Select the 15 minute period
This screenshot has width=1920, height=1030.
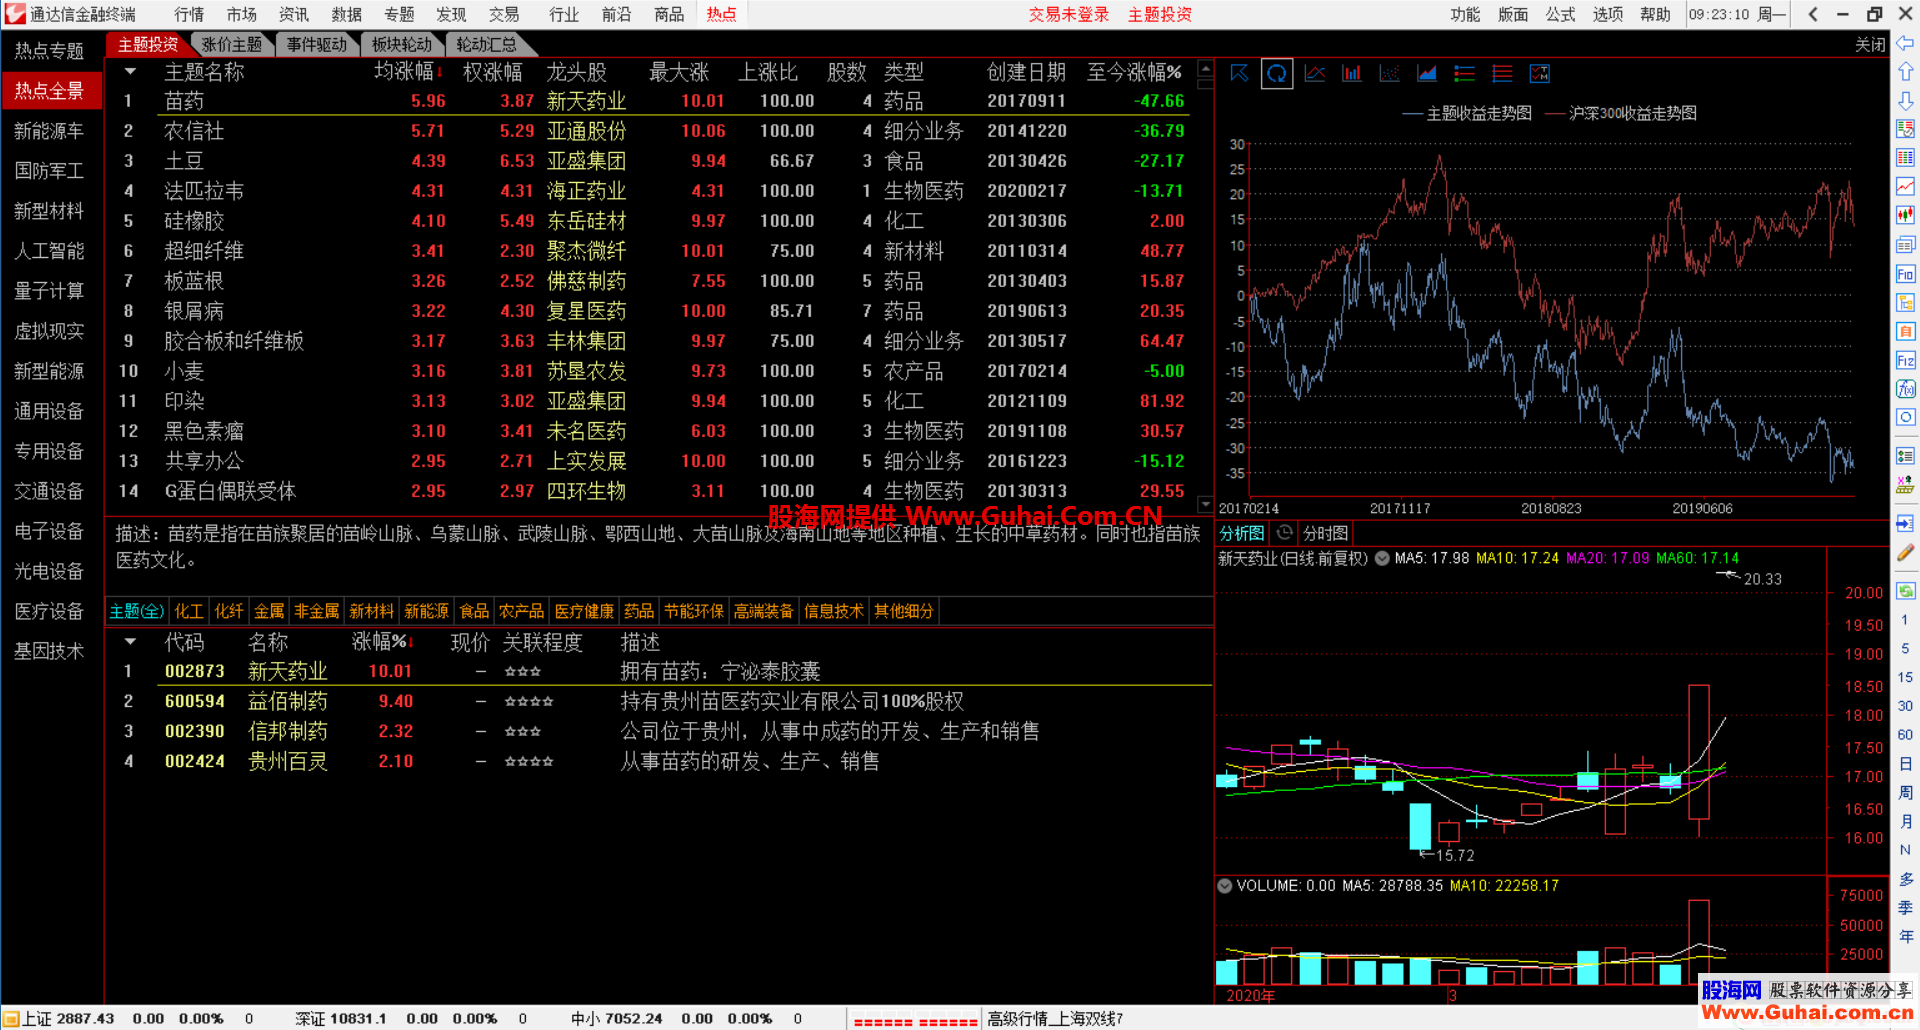(x=1905, y=677)
